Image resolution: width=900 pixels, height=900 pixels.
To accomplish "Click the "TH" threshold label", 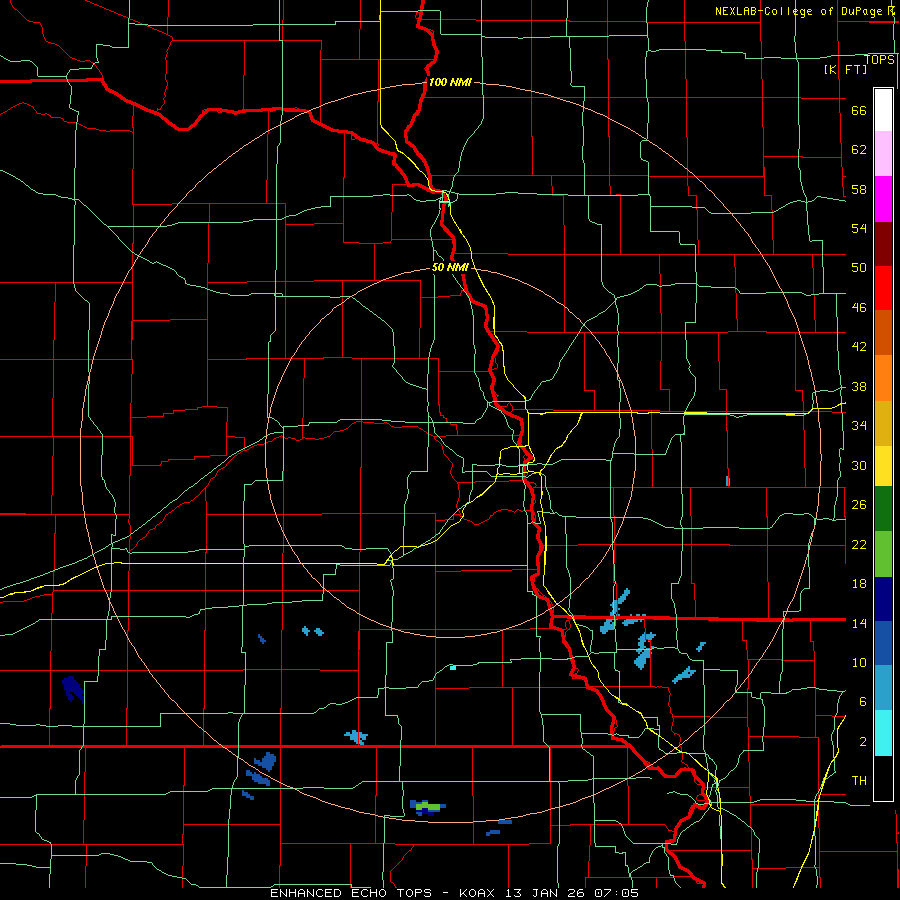I will [859, 781].
